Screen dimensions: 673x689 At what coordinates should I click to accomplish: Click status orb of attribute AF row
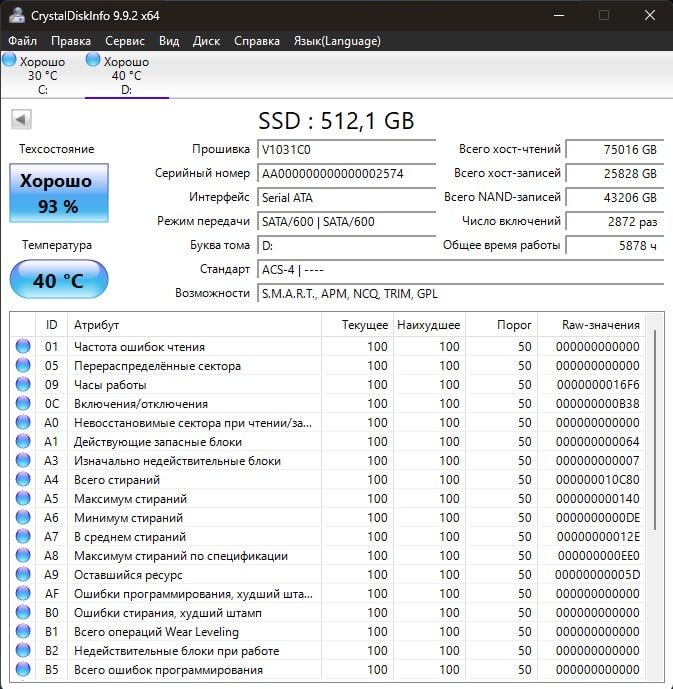tap(23, 594)
